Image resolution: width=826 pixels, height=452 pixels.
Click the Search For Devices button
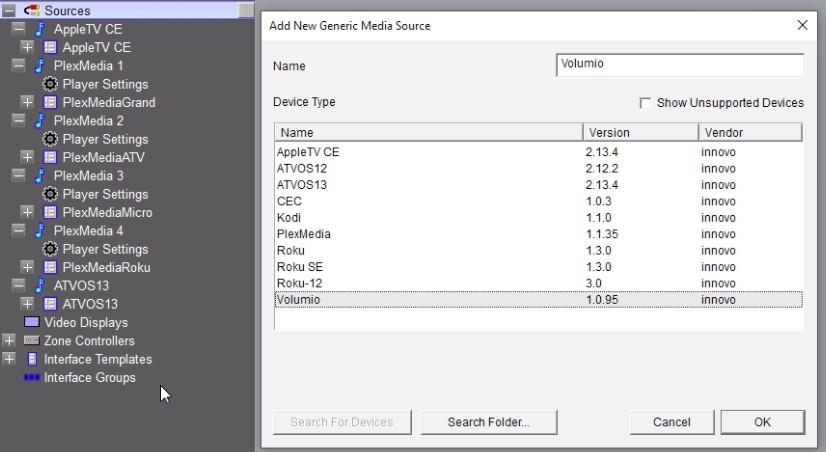coord(342,422)
